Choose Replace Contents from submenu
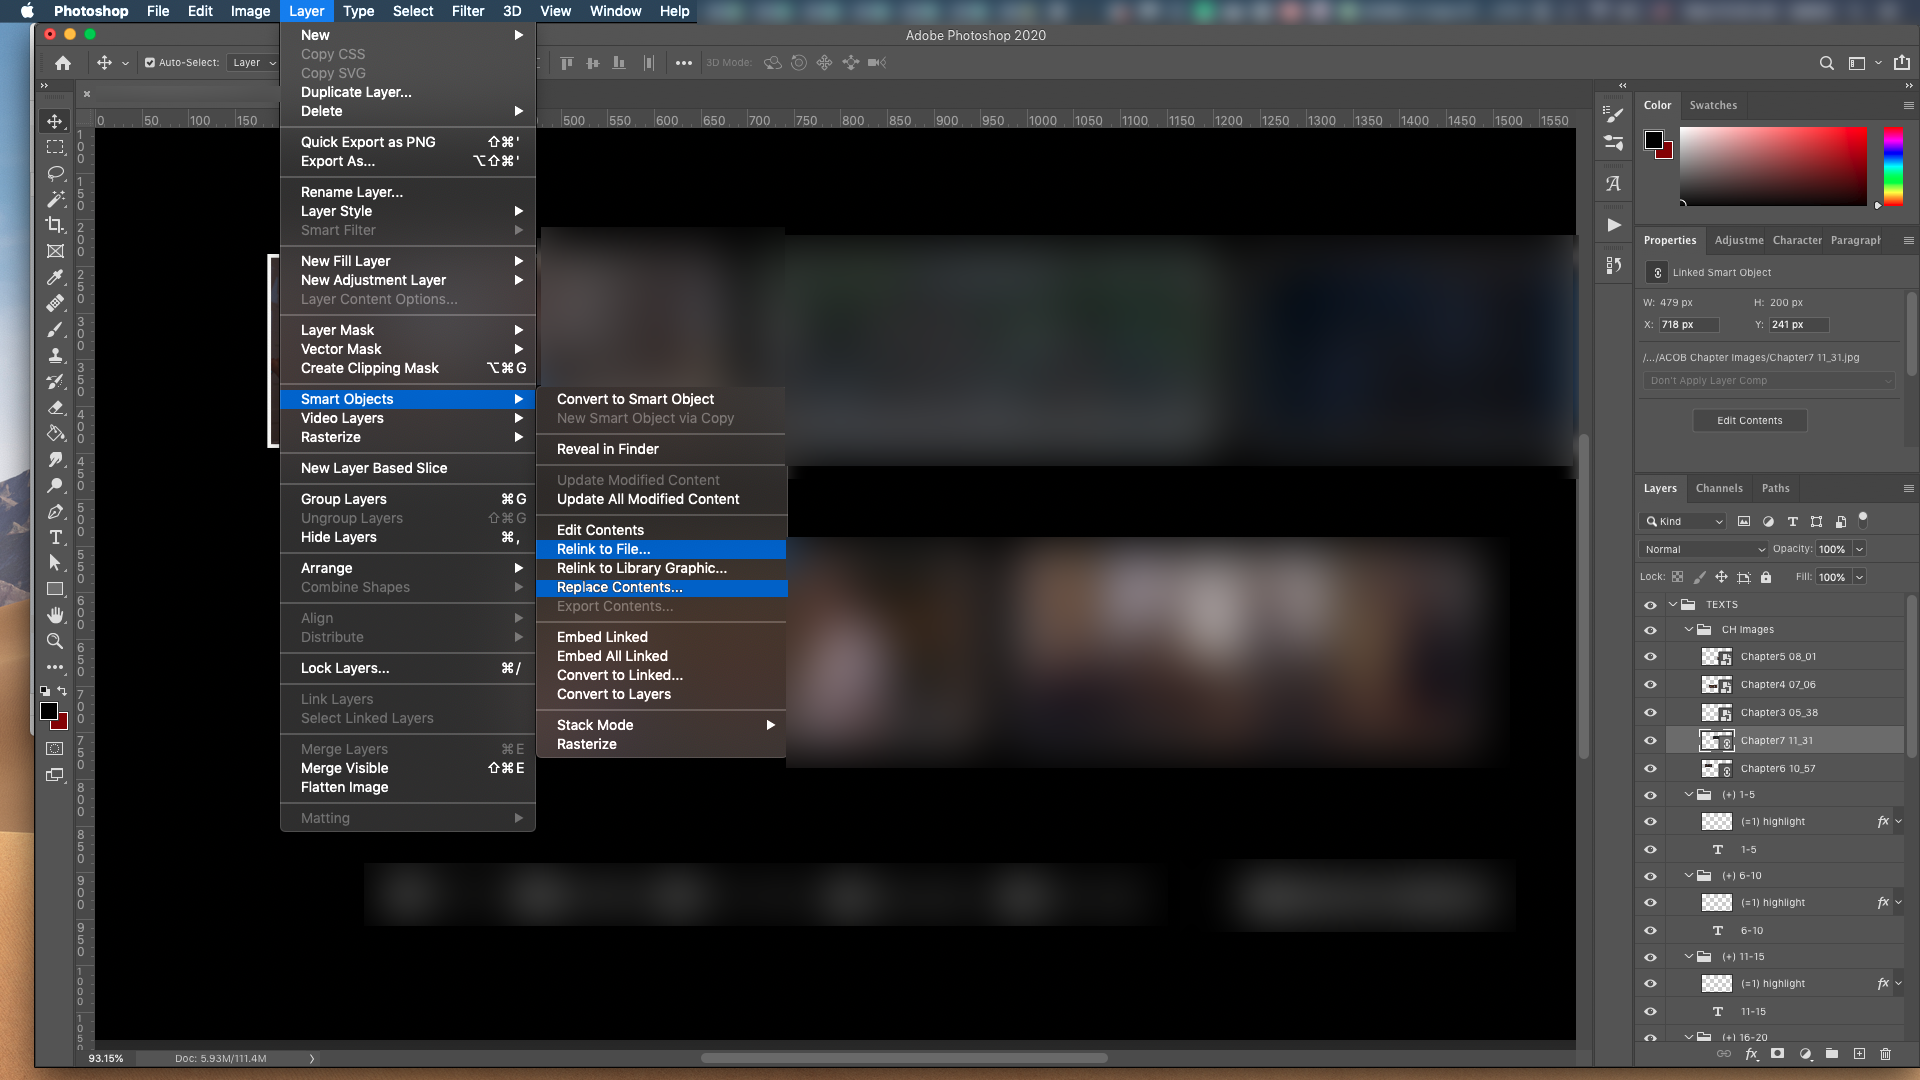 click(619, 587)
